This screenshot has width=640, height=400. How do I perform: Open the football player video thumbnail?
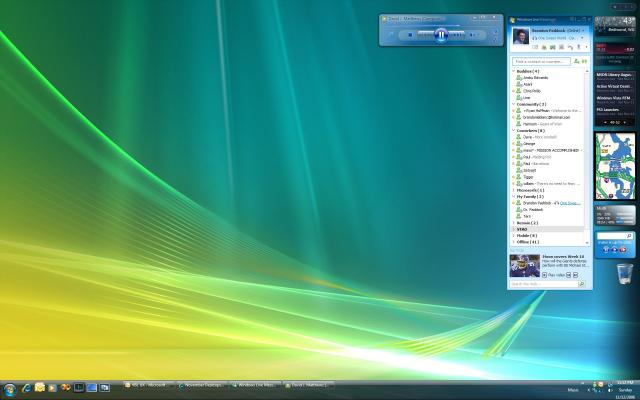(525, 266)
